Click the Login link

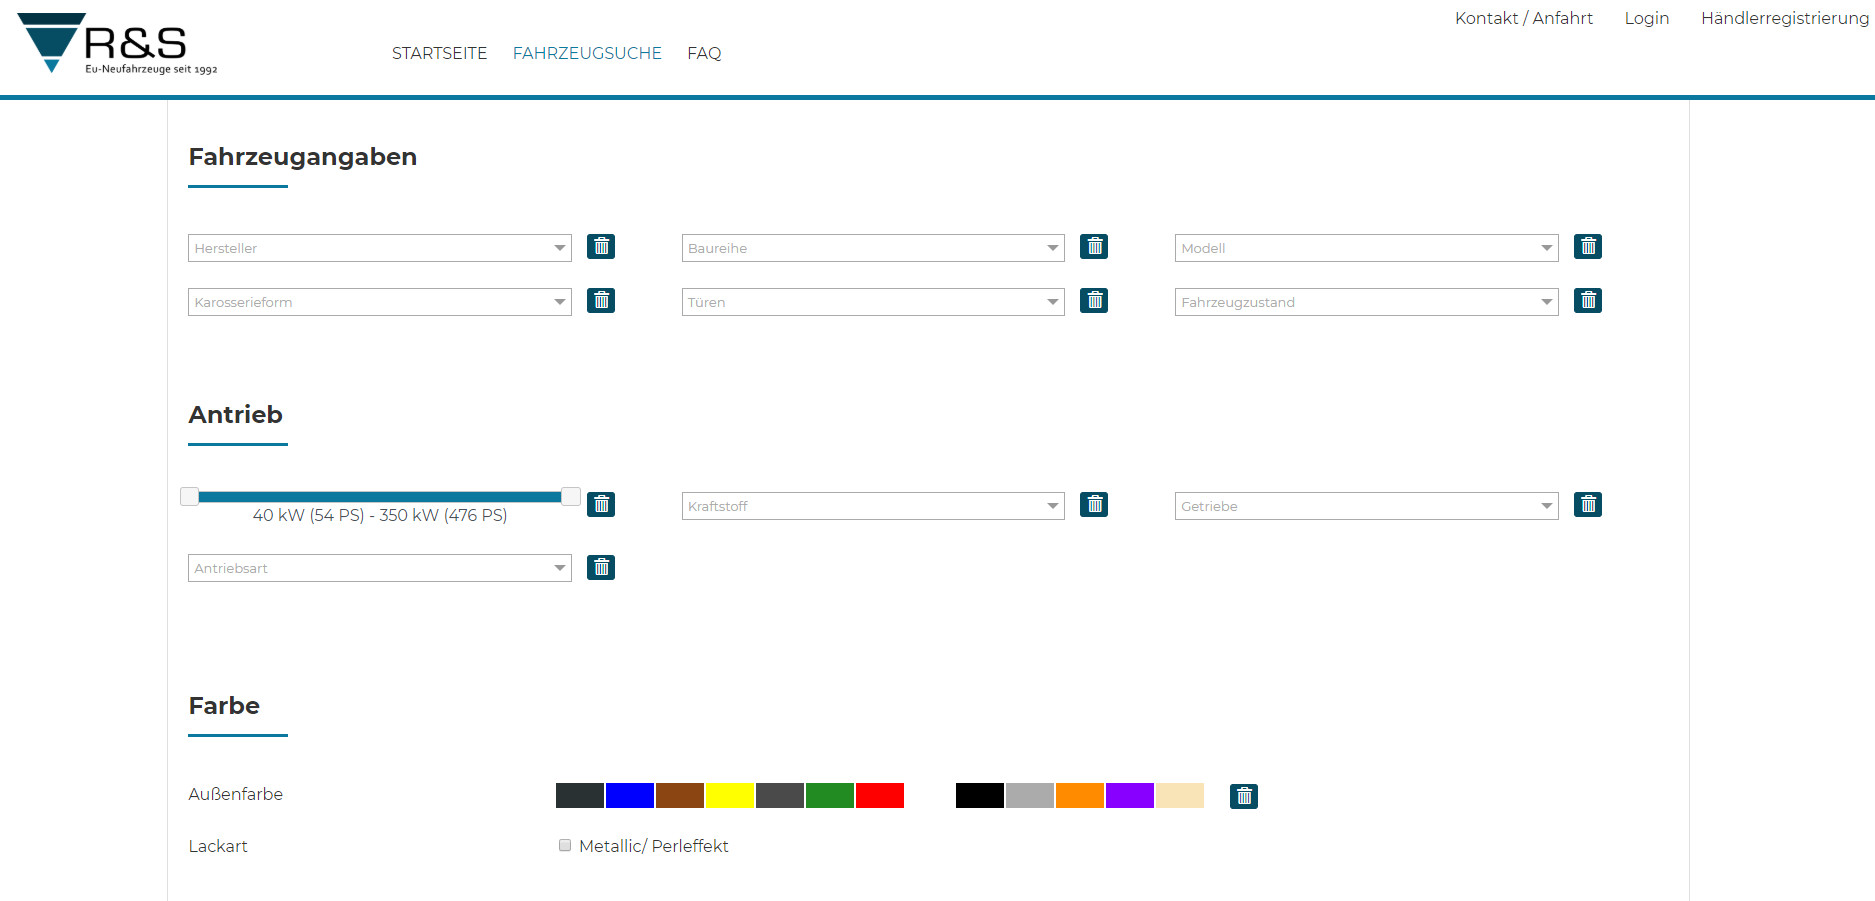(x=1646, y=18)
